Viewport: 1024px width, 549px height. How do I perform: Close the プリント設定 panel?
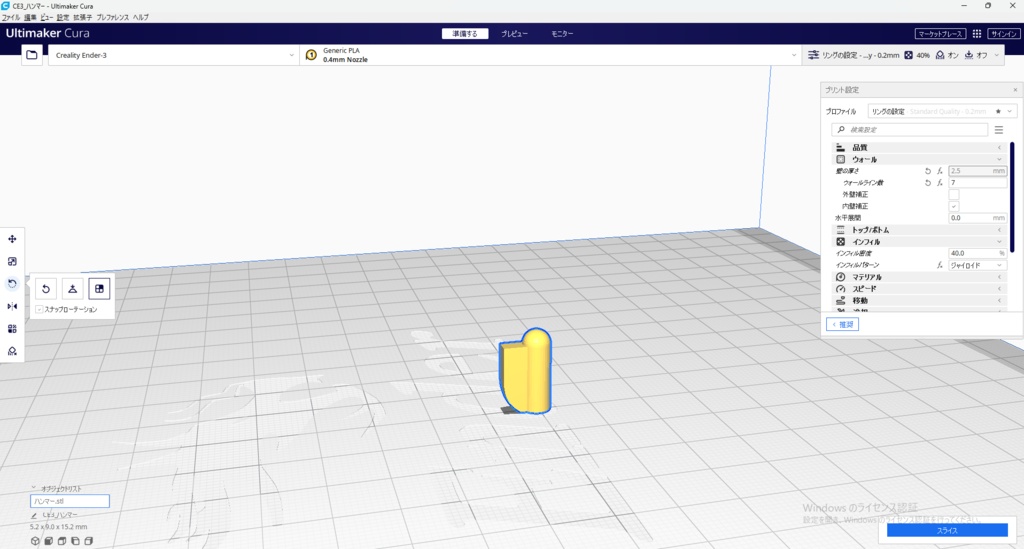(1015, 90)
